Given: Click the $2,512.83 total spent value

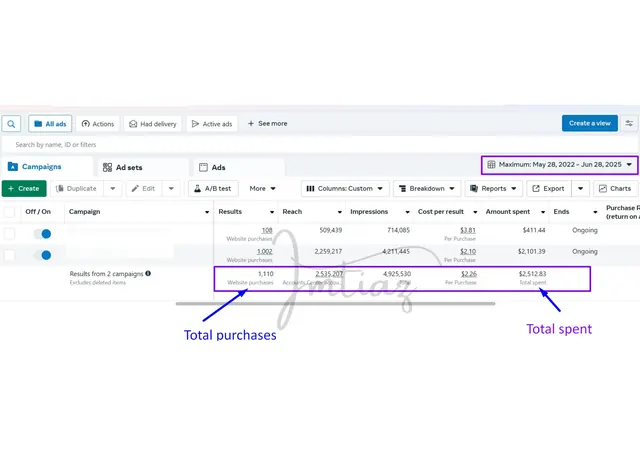Looking at the screenshot, I should click(x=532, y=274).
